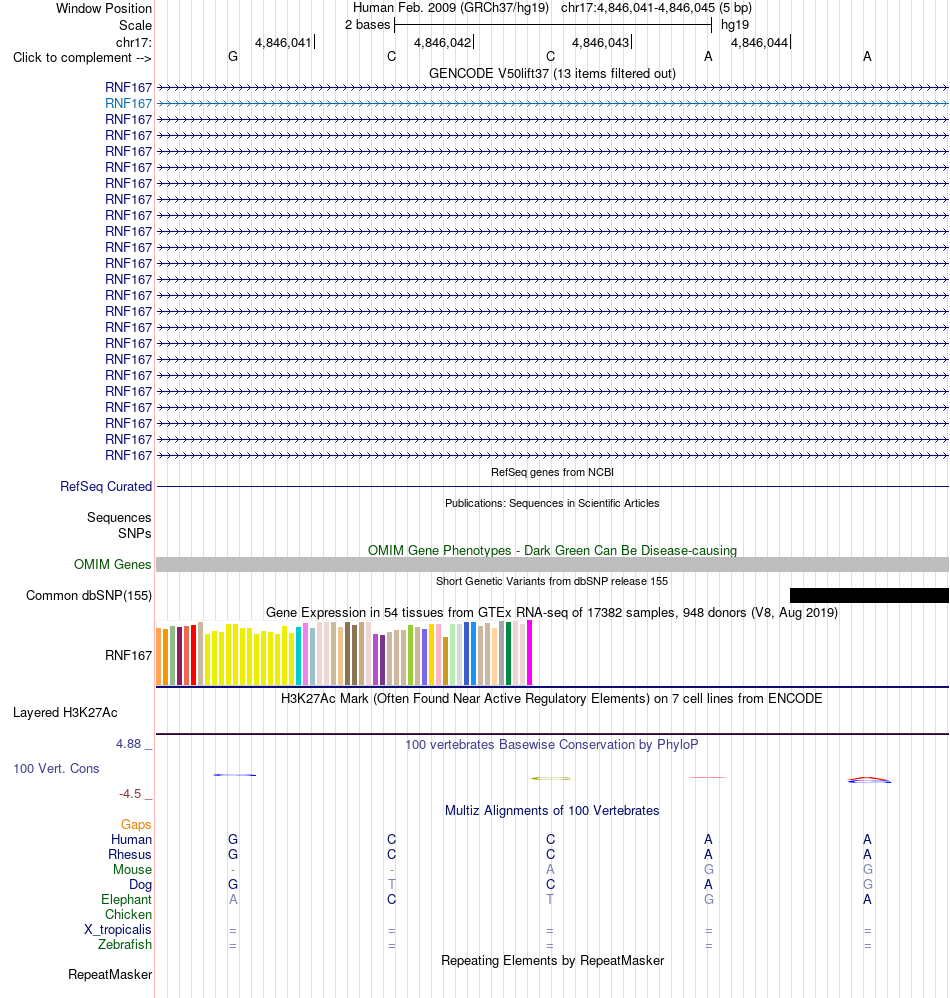Open the RefSeq Curated track label
The height and width of the screenshot is (998, 950).
pos(106,486)
